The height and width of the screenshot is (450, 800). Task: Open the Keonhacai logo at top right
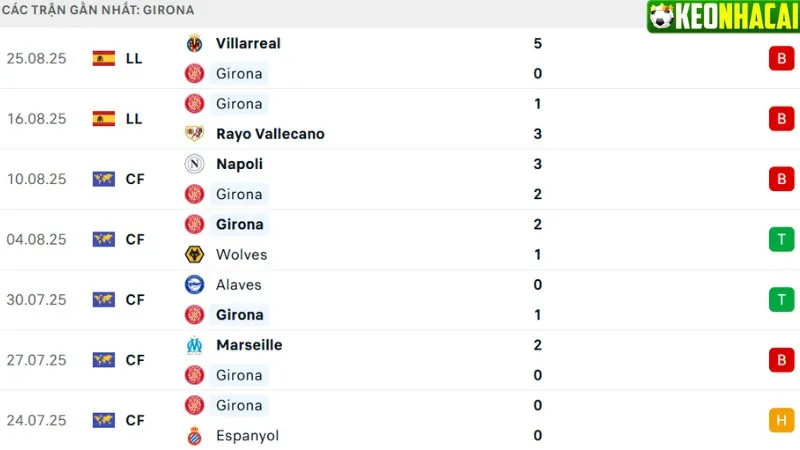[x=720, y=17]
